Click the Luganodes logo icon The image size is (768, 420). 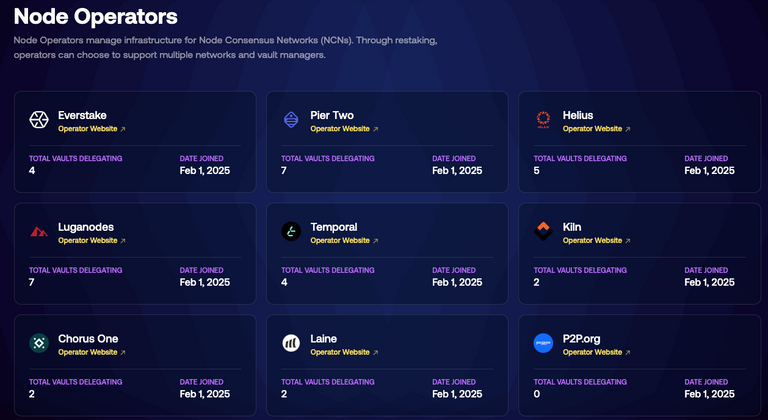[39, 233]
